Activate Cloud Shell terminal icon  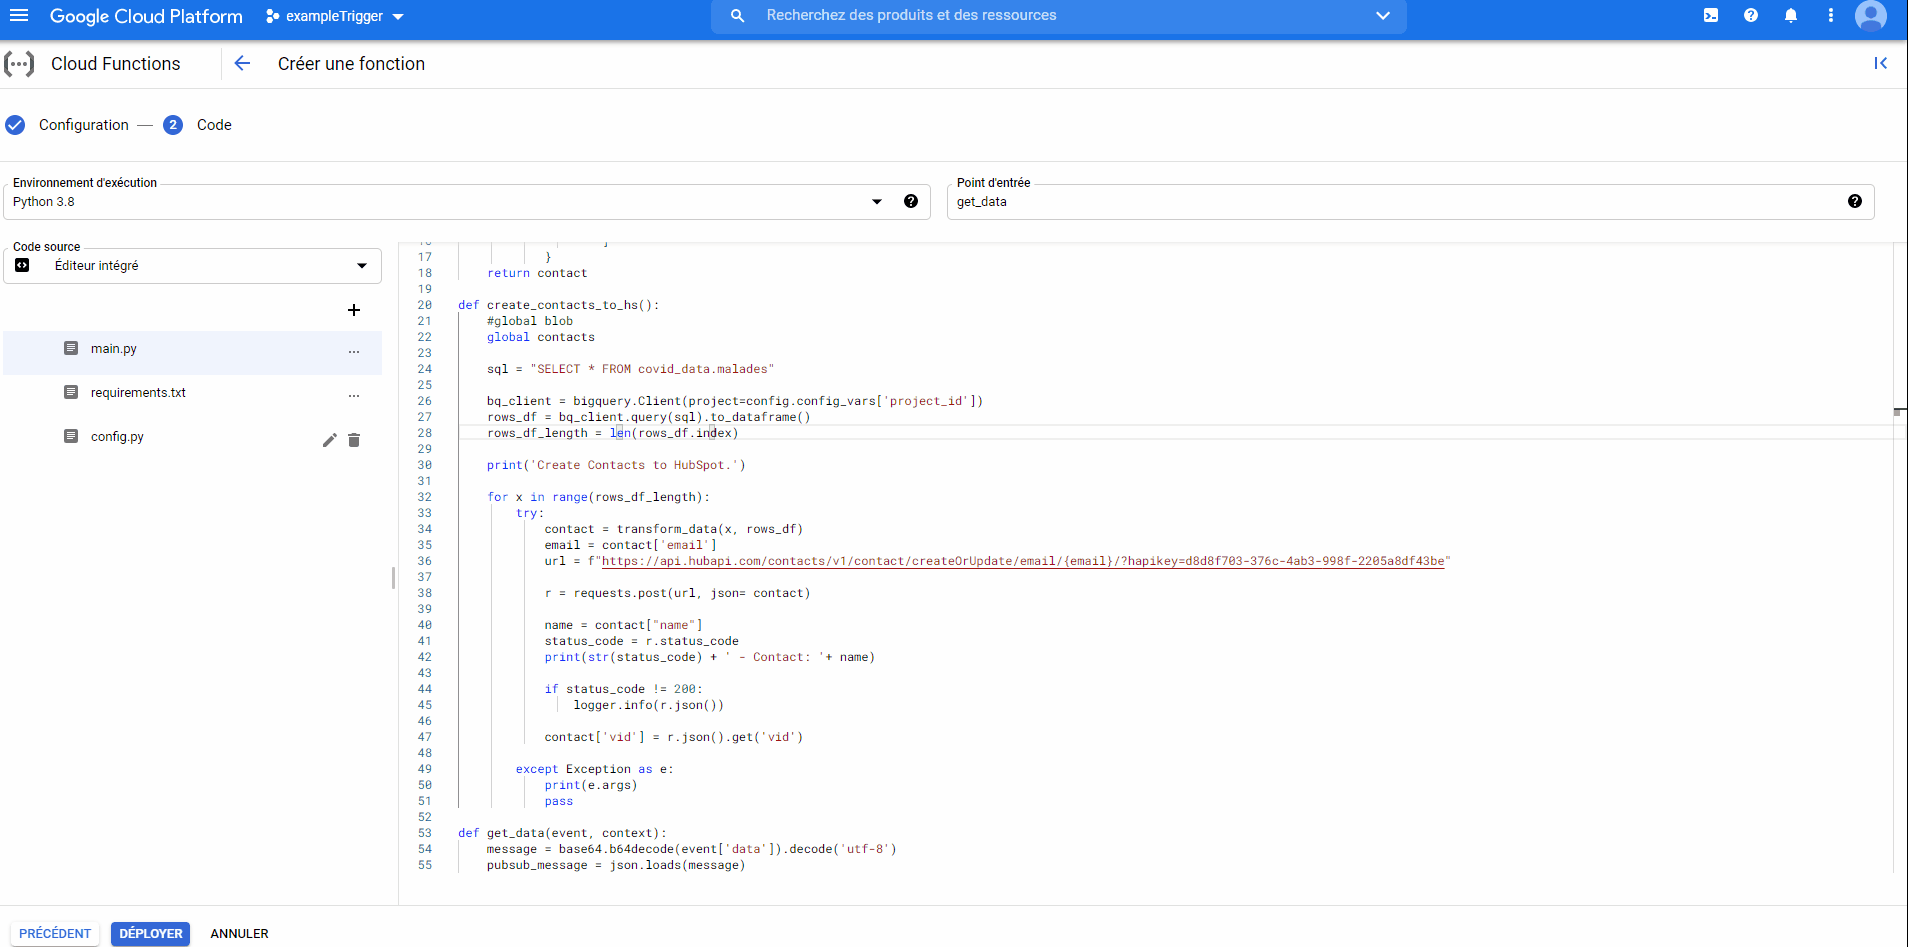pos(1711,16)
